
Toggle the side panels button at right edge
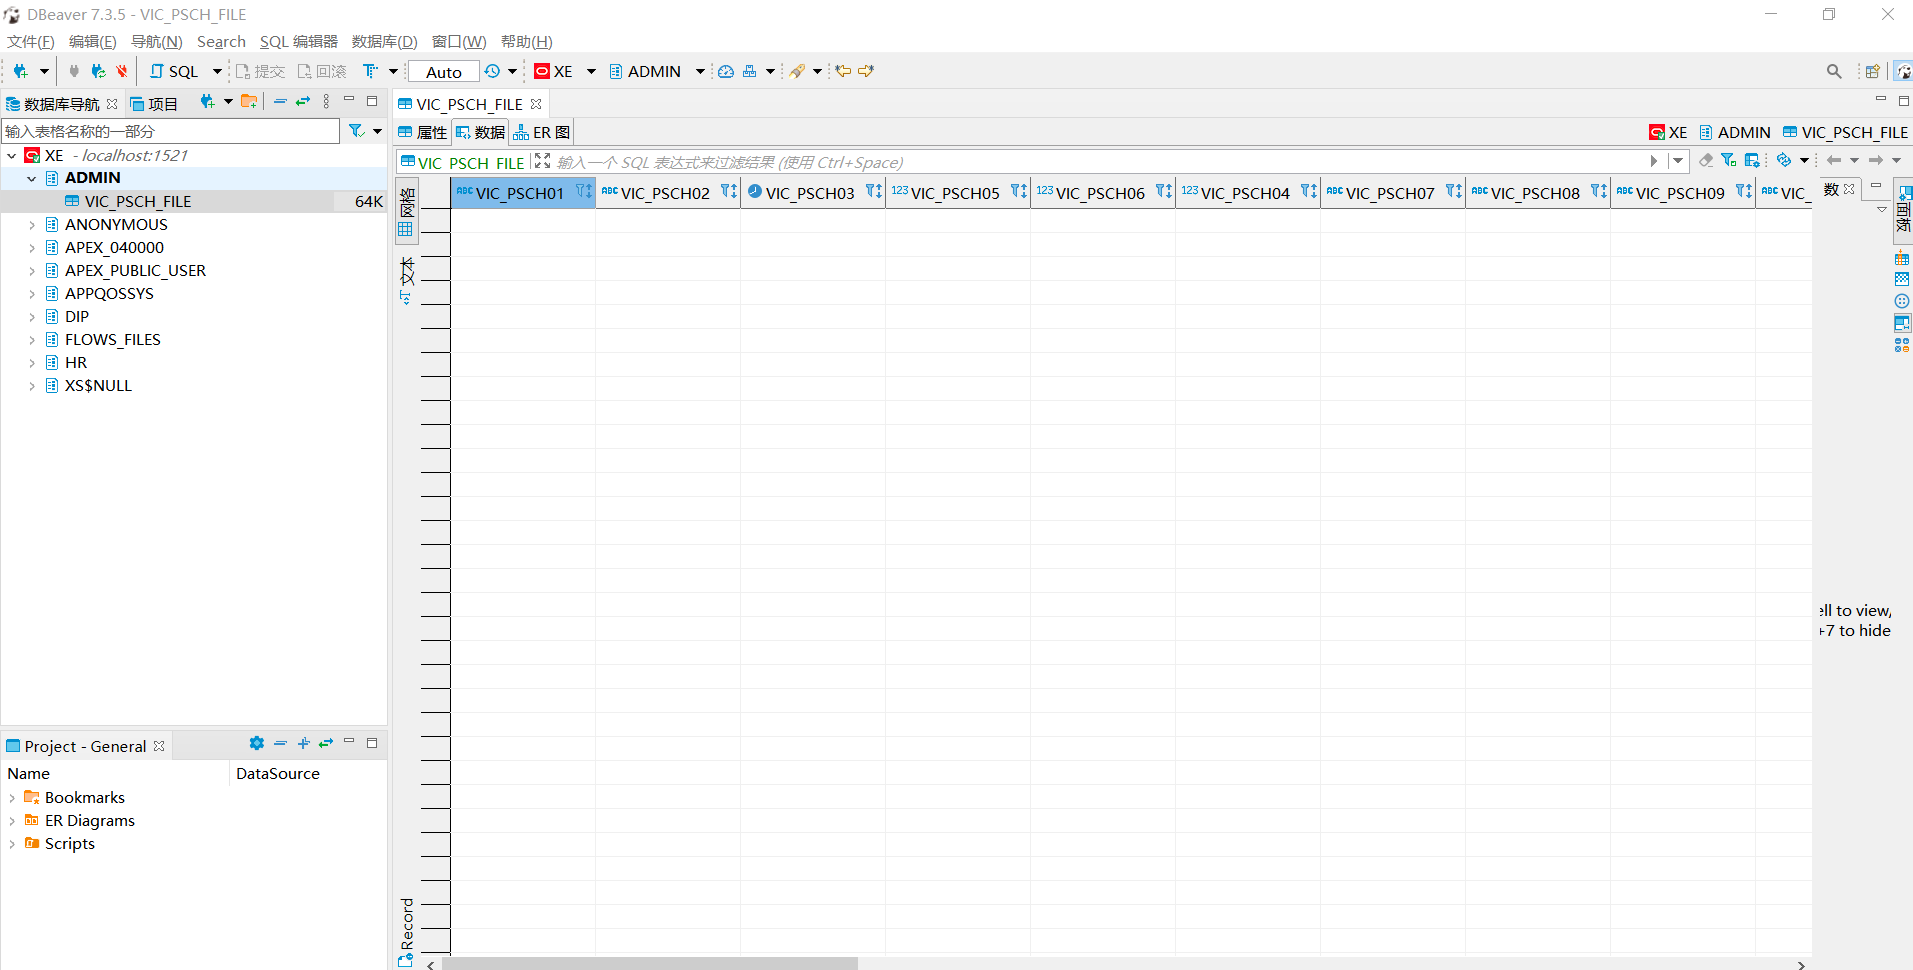[1903, 210]
